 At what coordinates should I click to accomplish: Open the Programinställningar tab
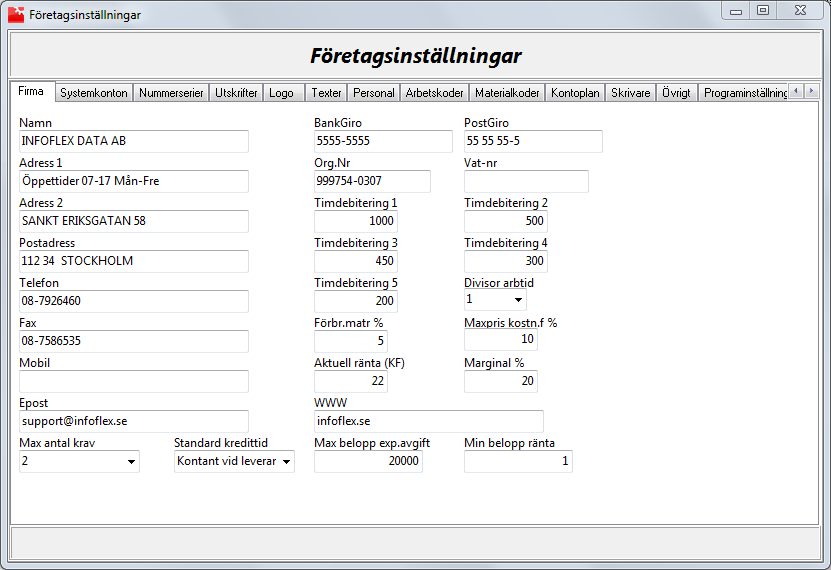coord(744,93)
